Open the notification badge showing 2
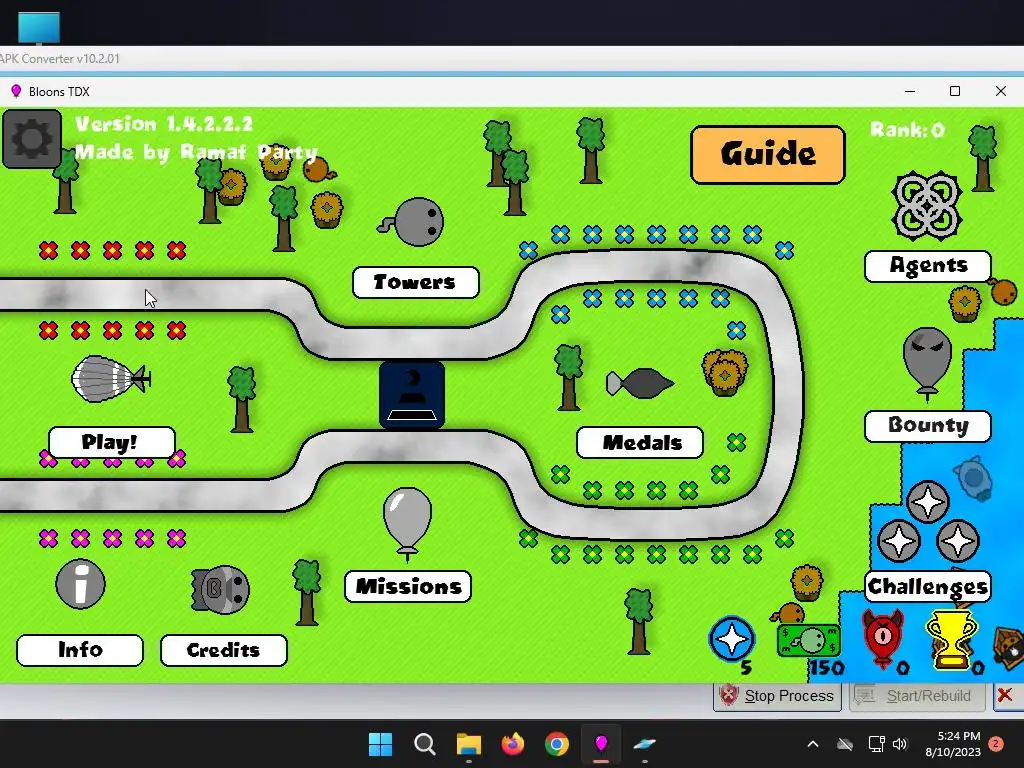Image resolution: width=1024 pixels, height=768 pixels. [x=996, y=744]
